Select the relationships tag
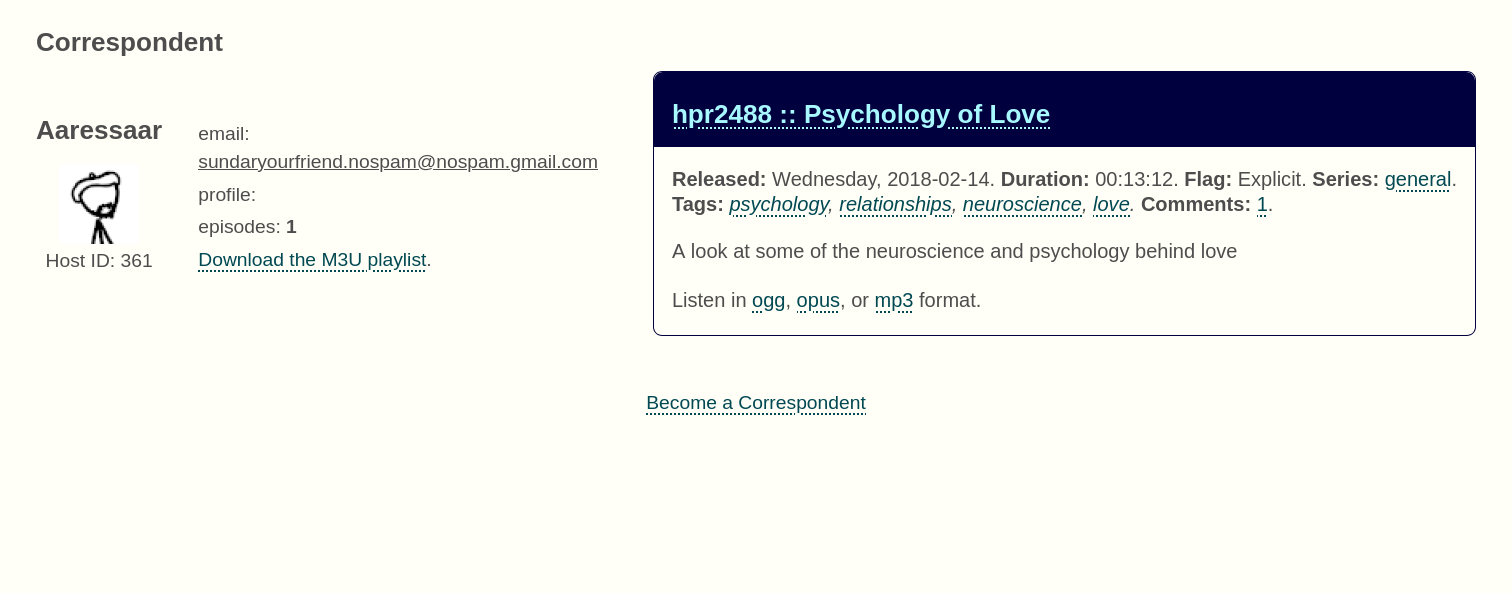 (x=895, y=205)
